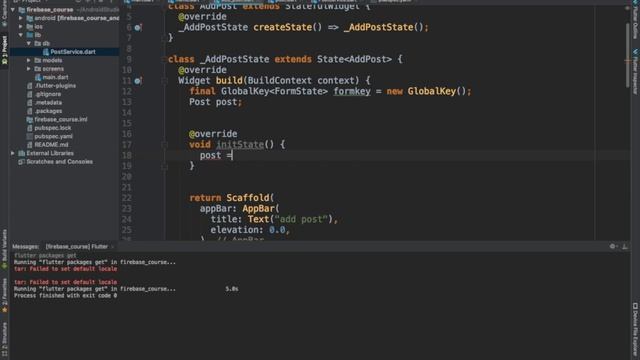640x360 pixels.
Task: Click the ios folder icon
Action: click(x=30, y=27)
